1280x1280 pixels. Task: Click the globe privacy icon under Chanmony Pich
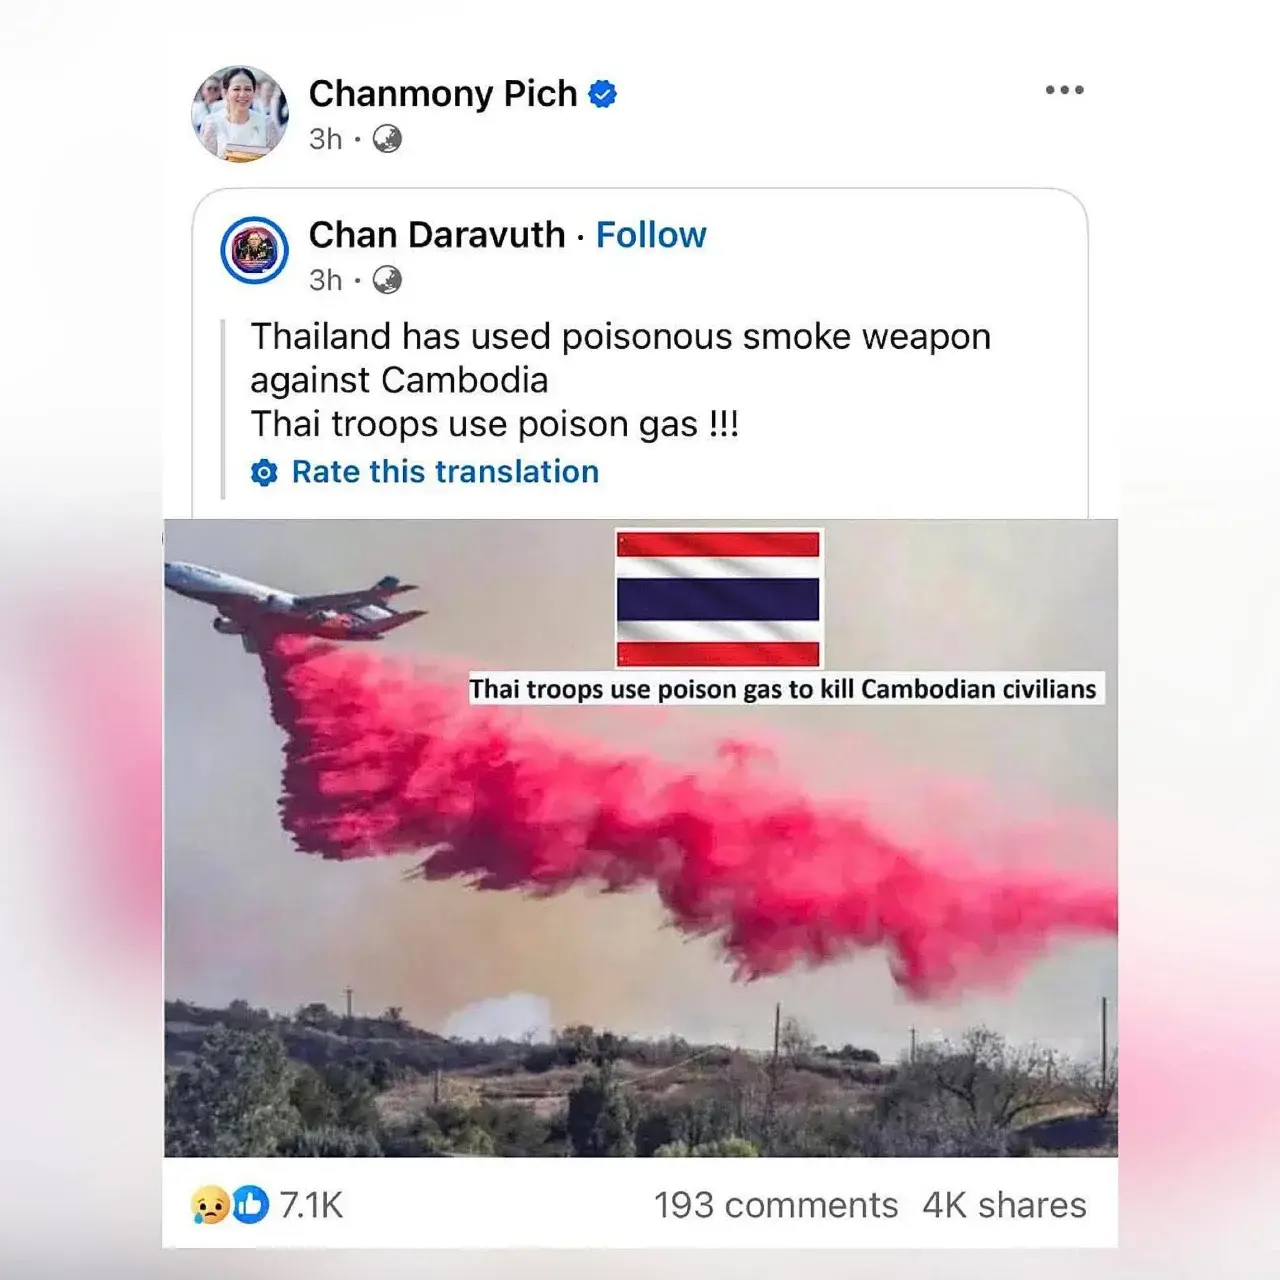pos(387,139)
